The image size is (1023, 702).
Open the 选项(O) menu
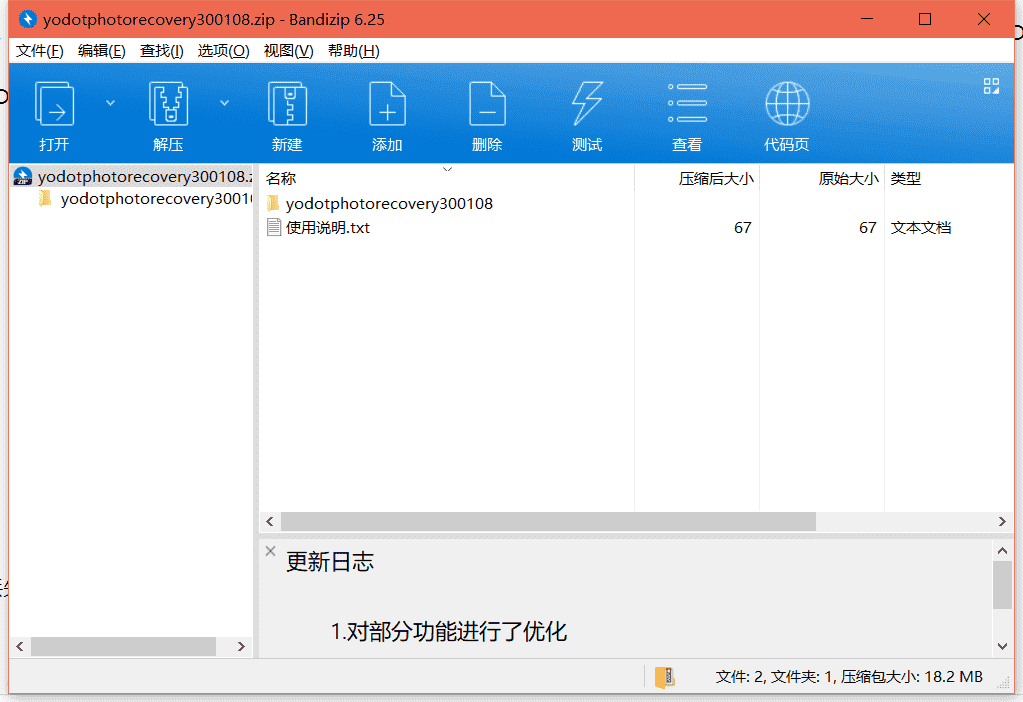[223, 51]
